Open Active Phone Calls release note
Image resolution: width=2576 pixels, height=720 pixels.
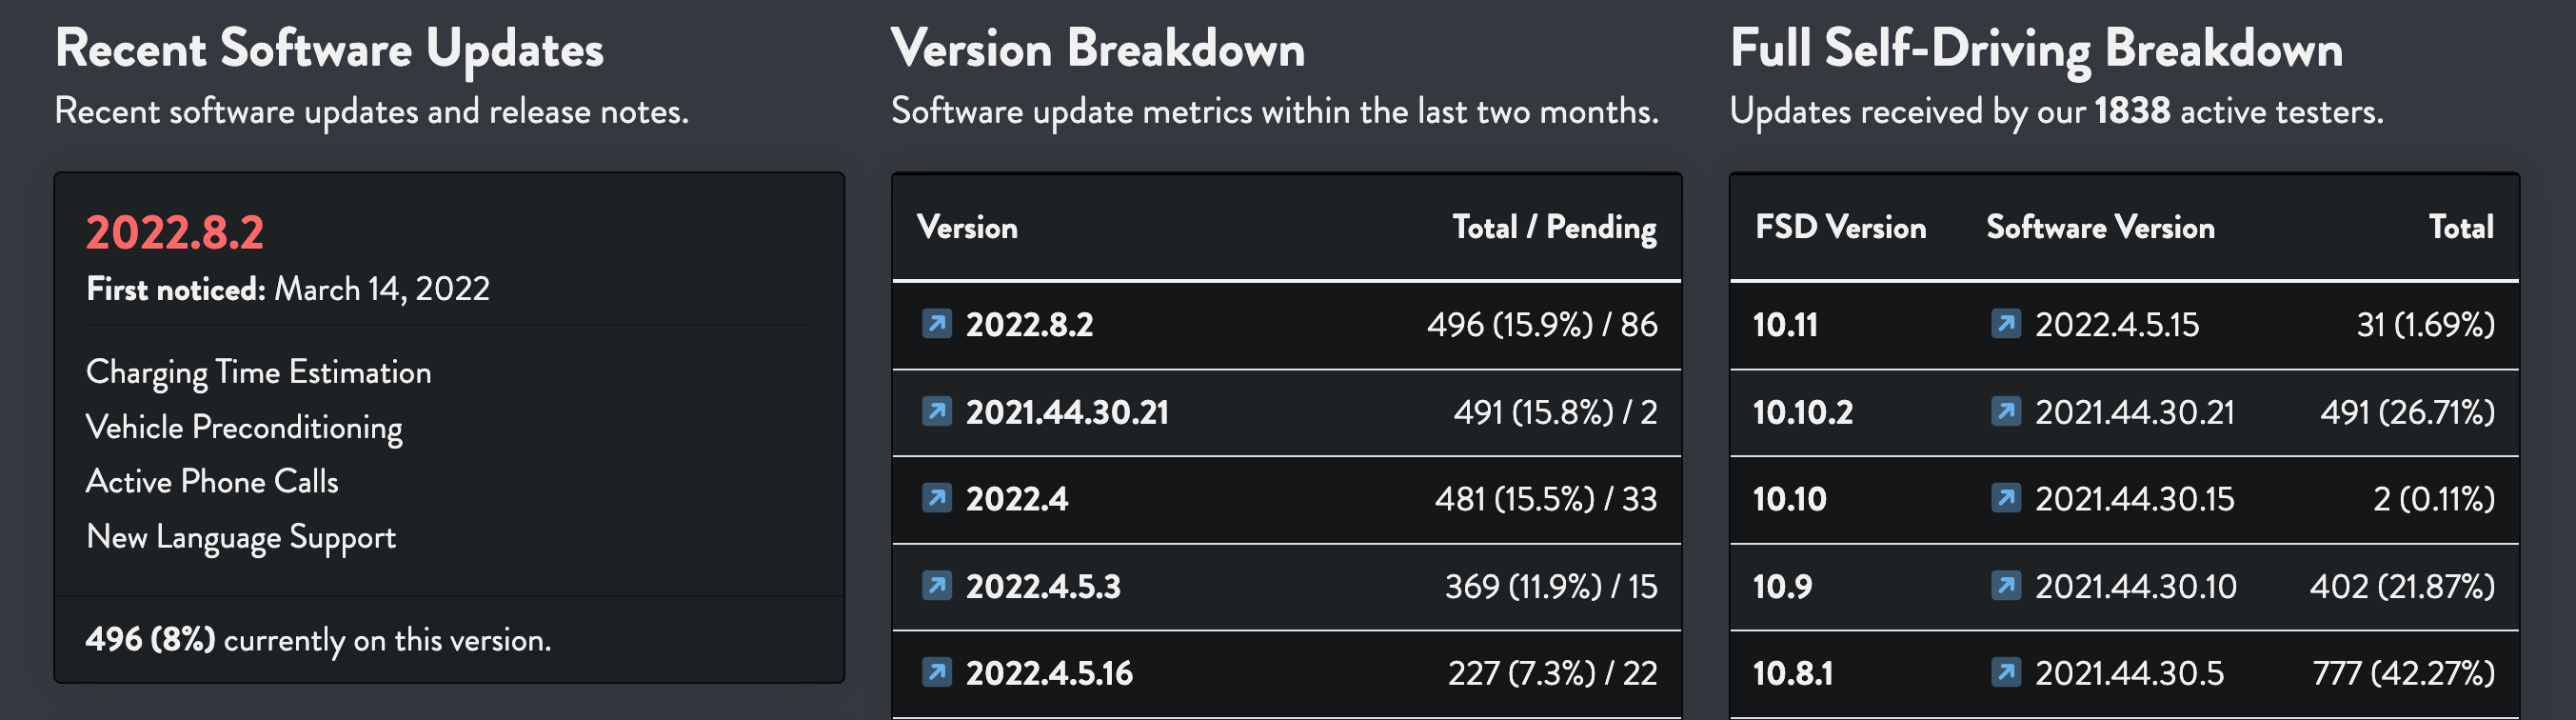coord(212,482)
